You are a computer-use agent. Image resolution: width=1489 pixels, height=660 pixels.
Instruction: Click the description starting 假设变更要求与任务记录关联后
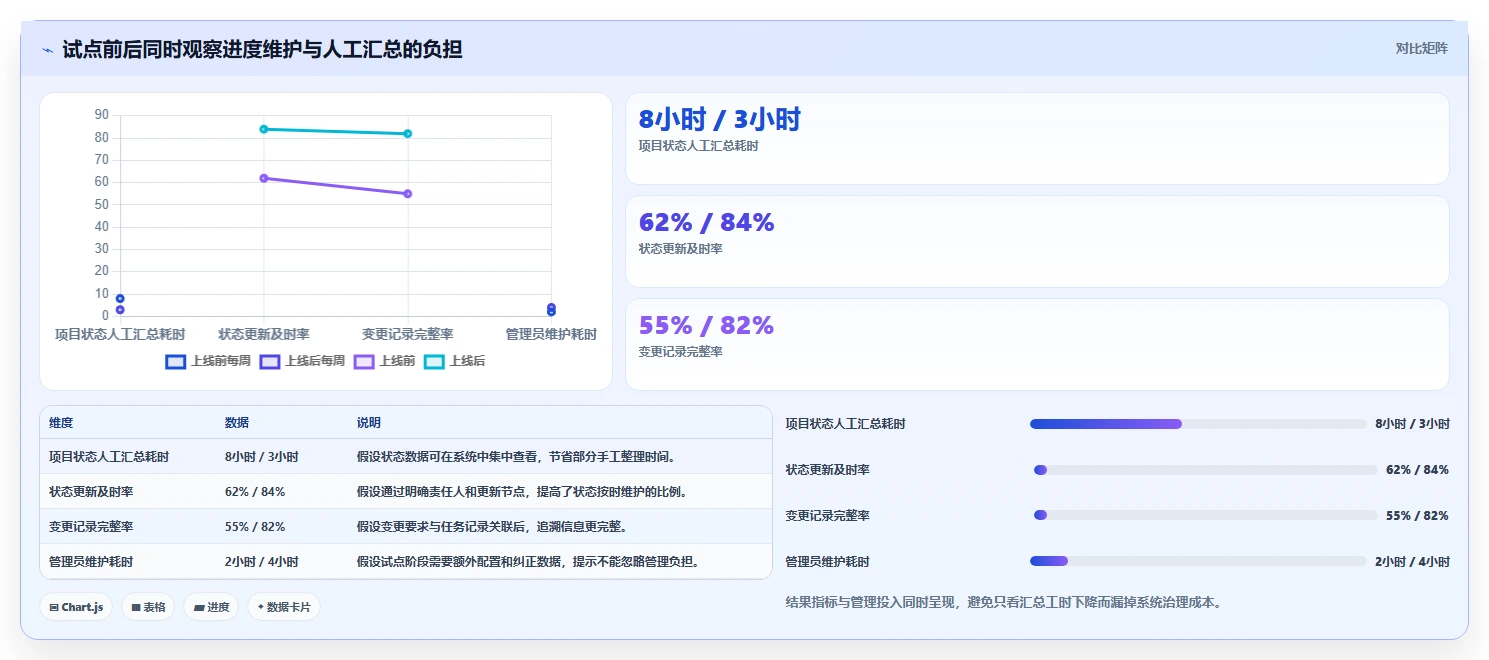493,527
